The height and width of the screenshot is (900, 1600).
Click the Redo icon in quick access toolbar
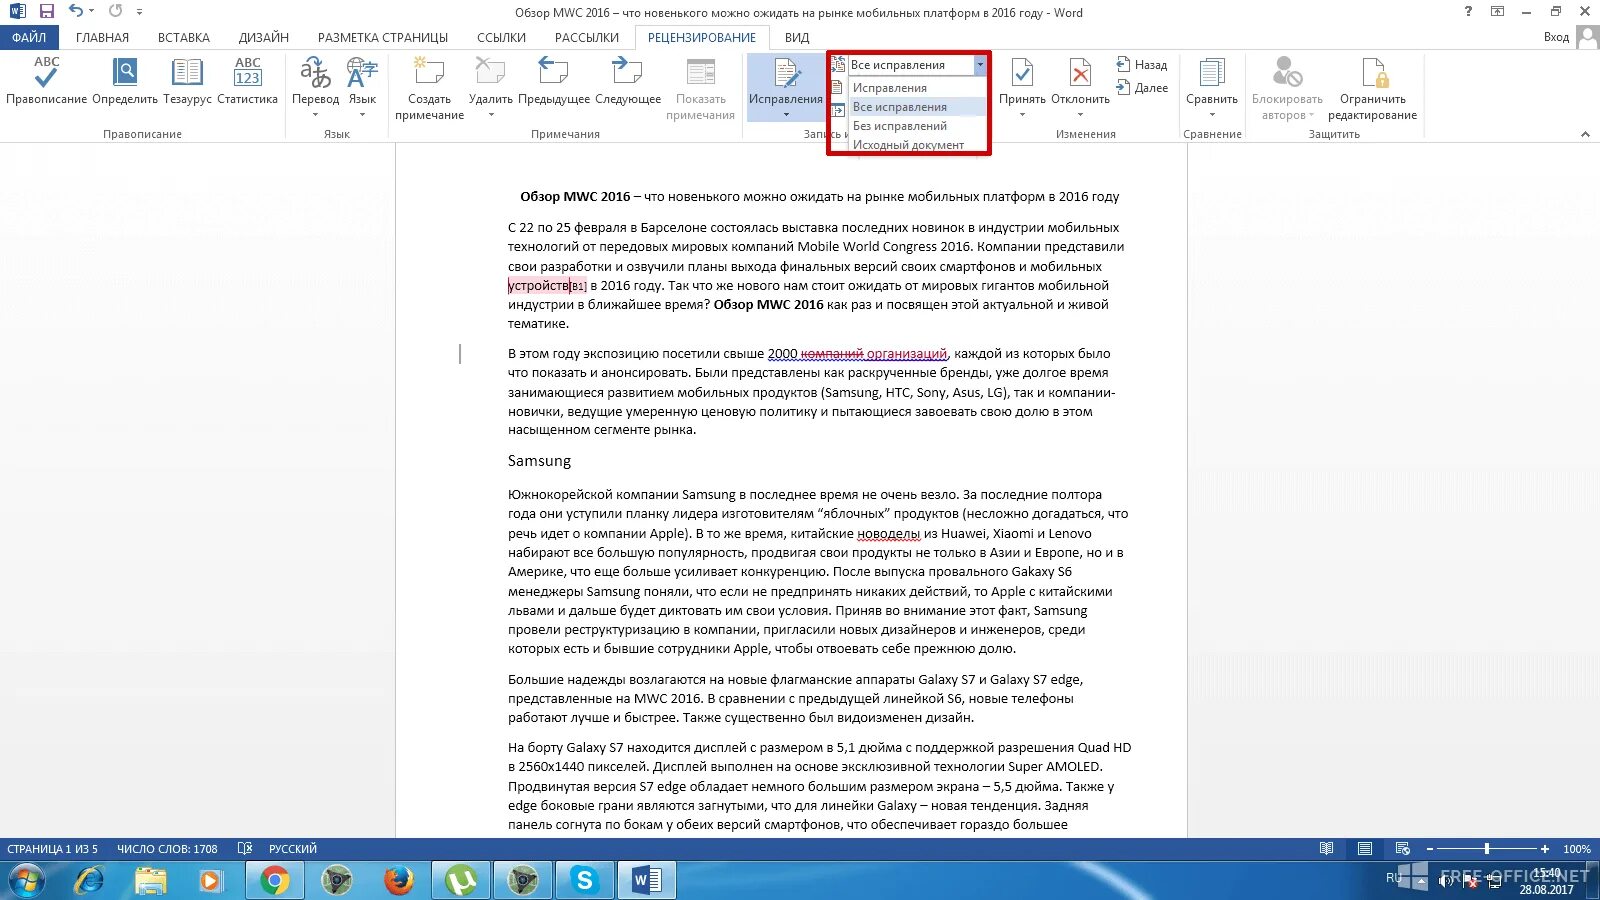coord(116,11)
